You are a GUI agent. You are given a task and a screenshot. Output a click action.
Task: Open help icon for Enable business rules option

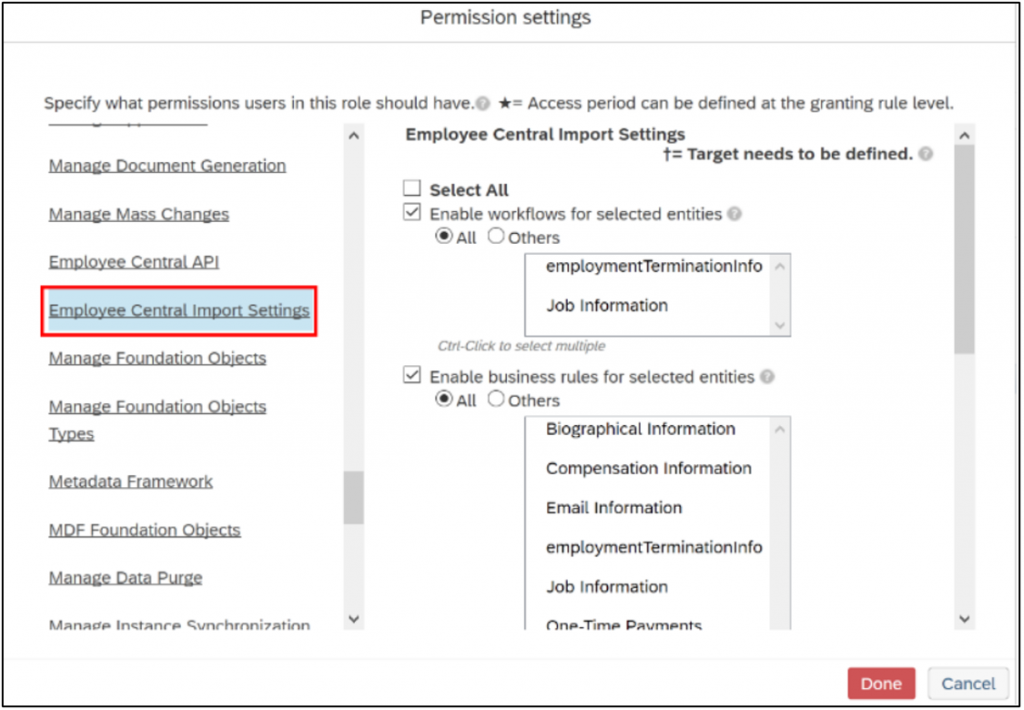click(767, 377)
